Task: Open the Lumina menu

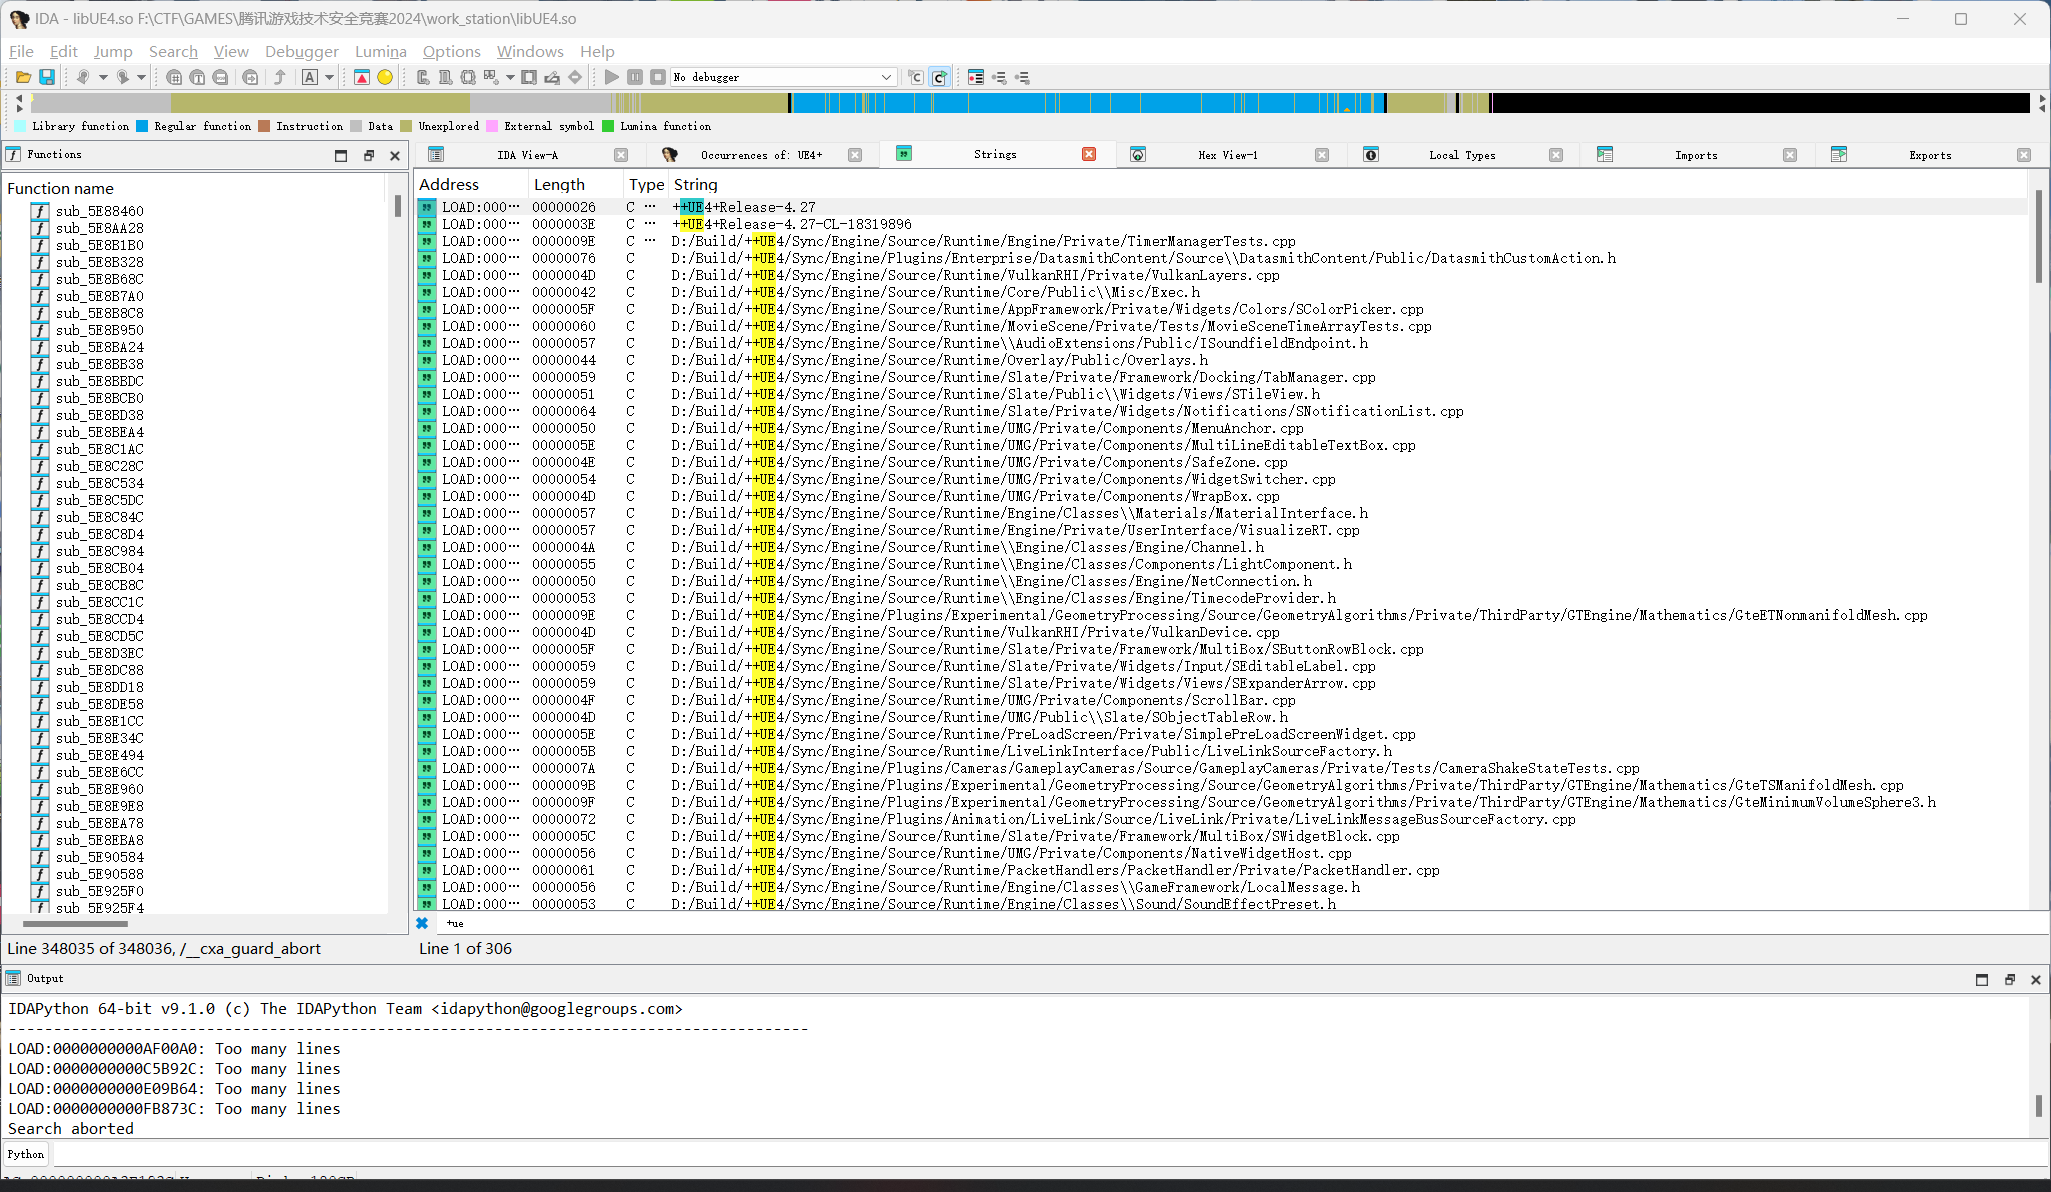Action: point(381,51)
